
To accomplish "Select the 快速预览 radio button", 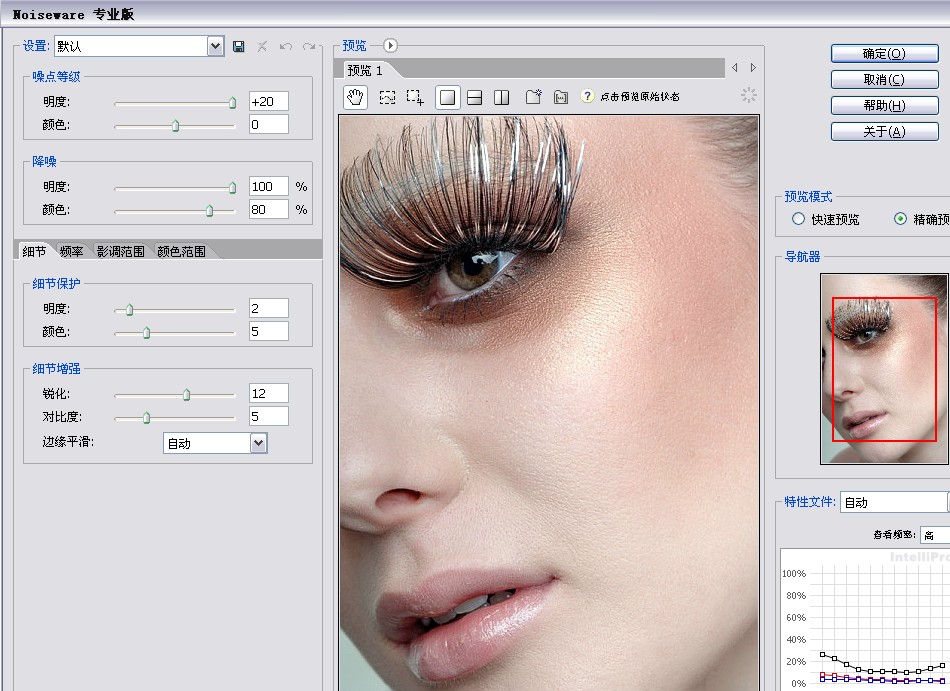I will coord(798,219).
